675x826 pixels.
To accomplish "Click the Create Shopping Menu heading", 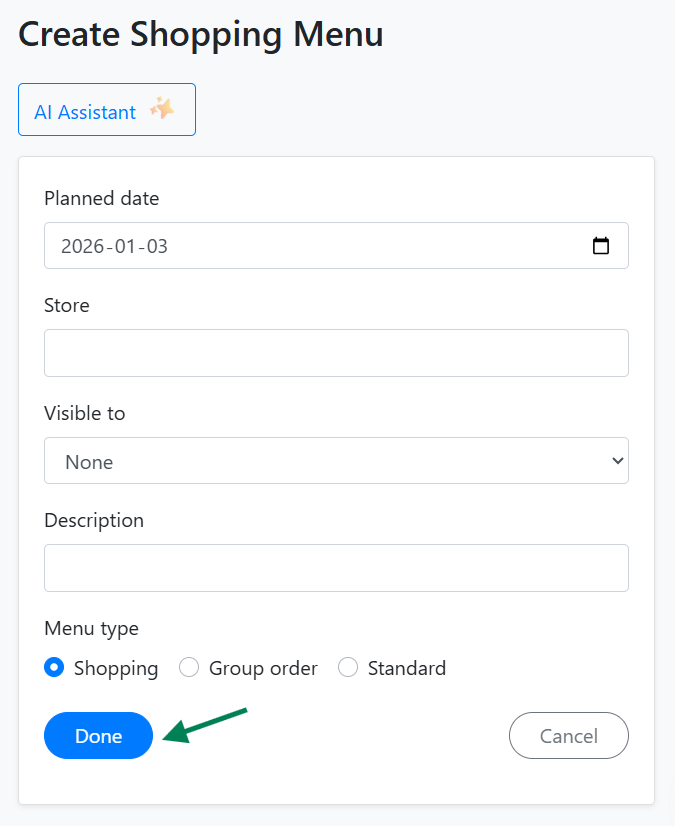I will click(x=200, y=34).
